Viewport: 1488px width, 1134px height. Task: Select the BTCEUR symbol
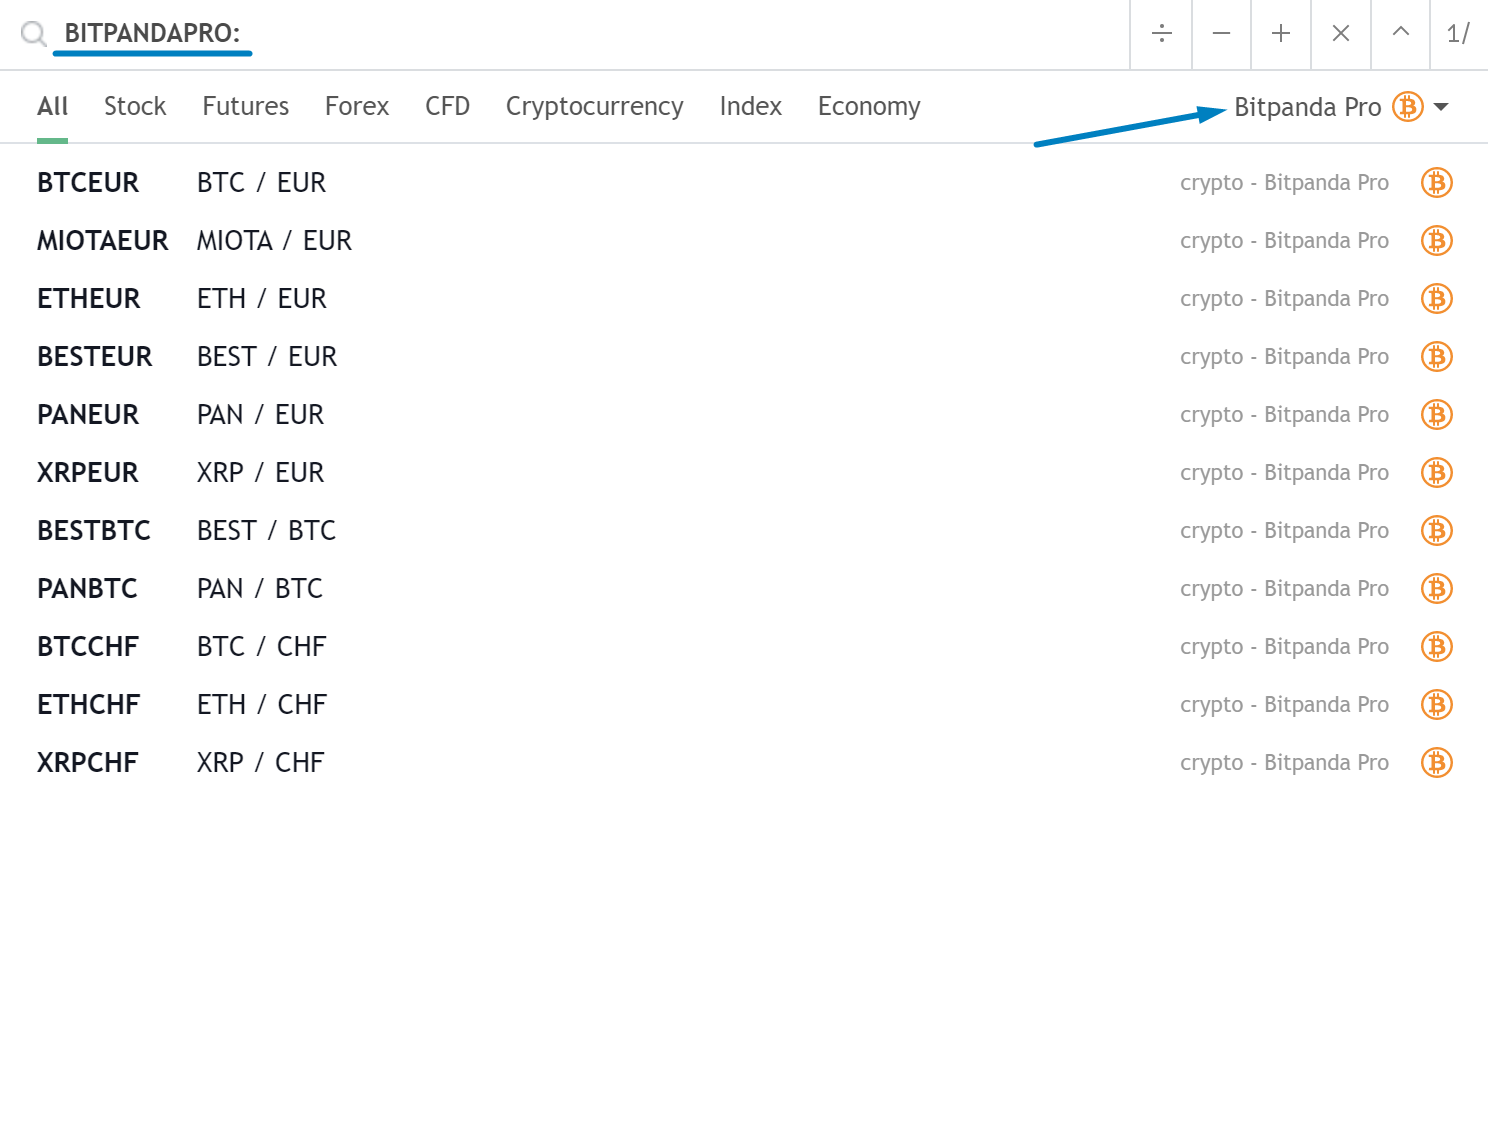click(88, 183)
